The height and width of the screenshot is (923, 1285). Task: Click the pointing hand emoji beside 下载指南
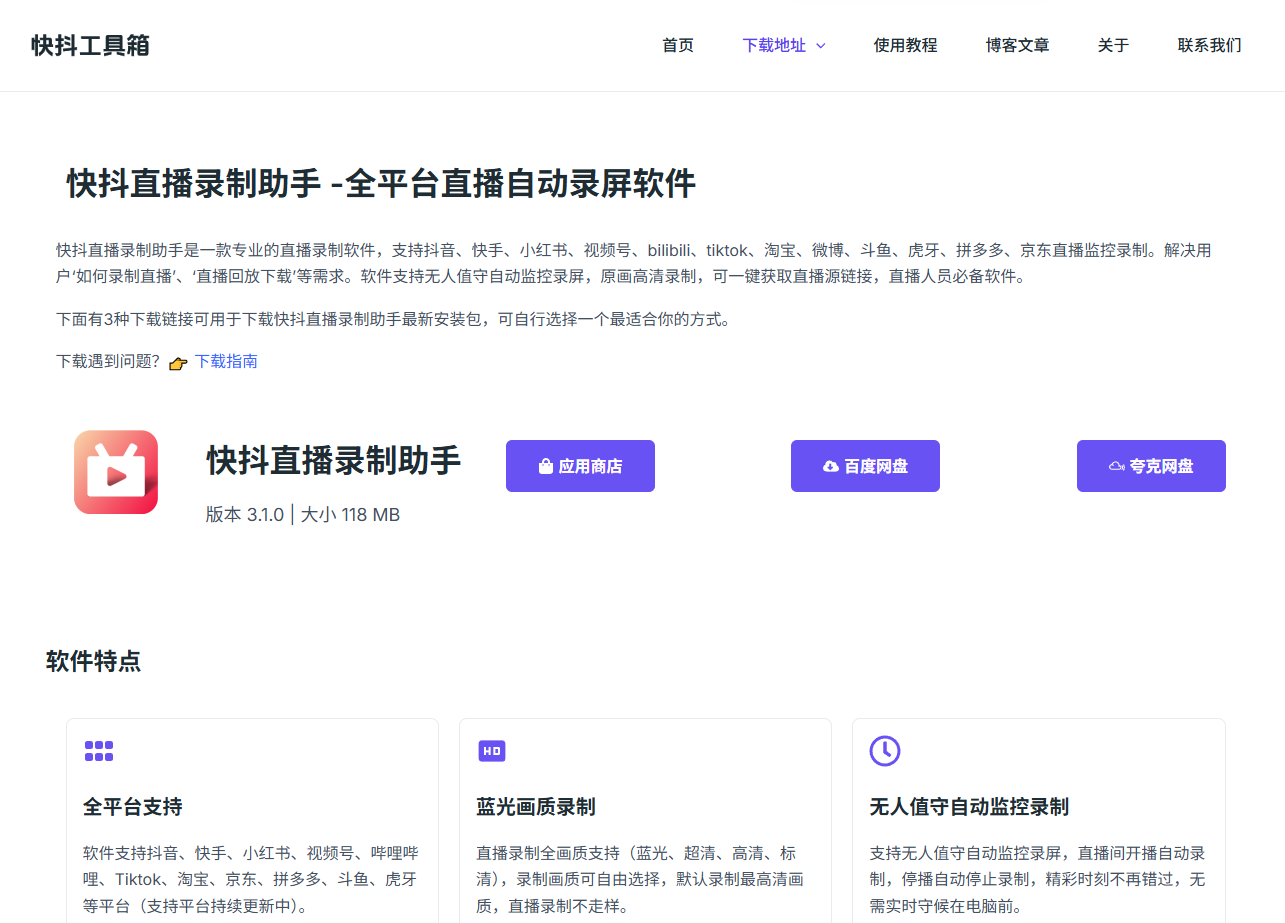click(x=178, y=363)
